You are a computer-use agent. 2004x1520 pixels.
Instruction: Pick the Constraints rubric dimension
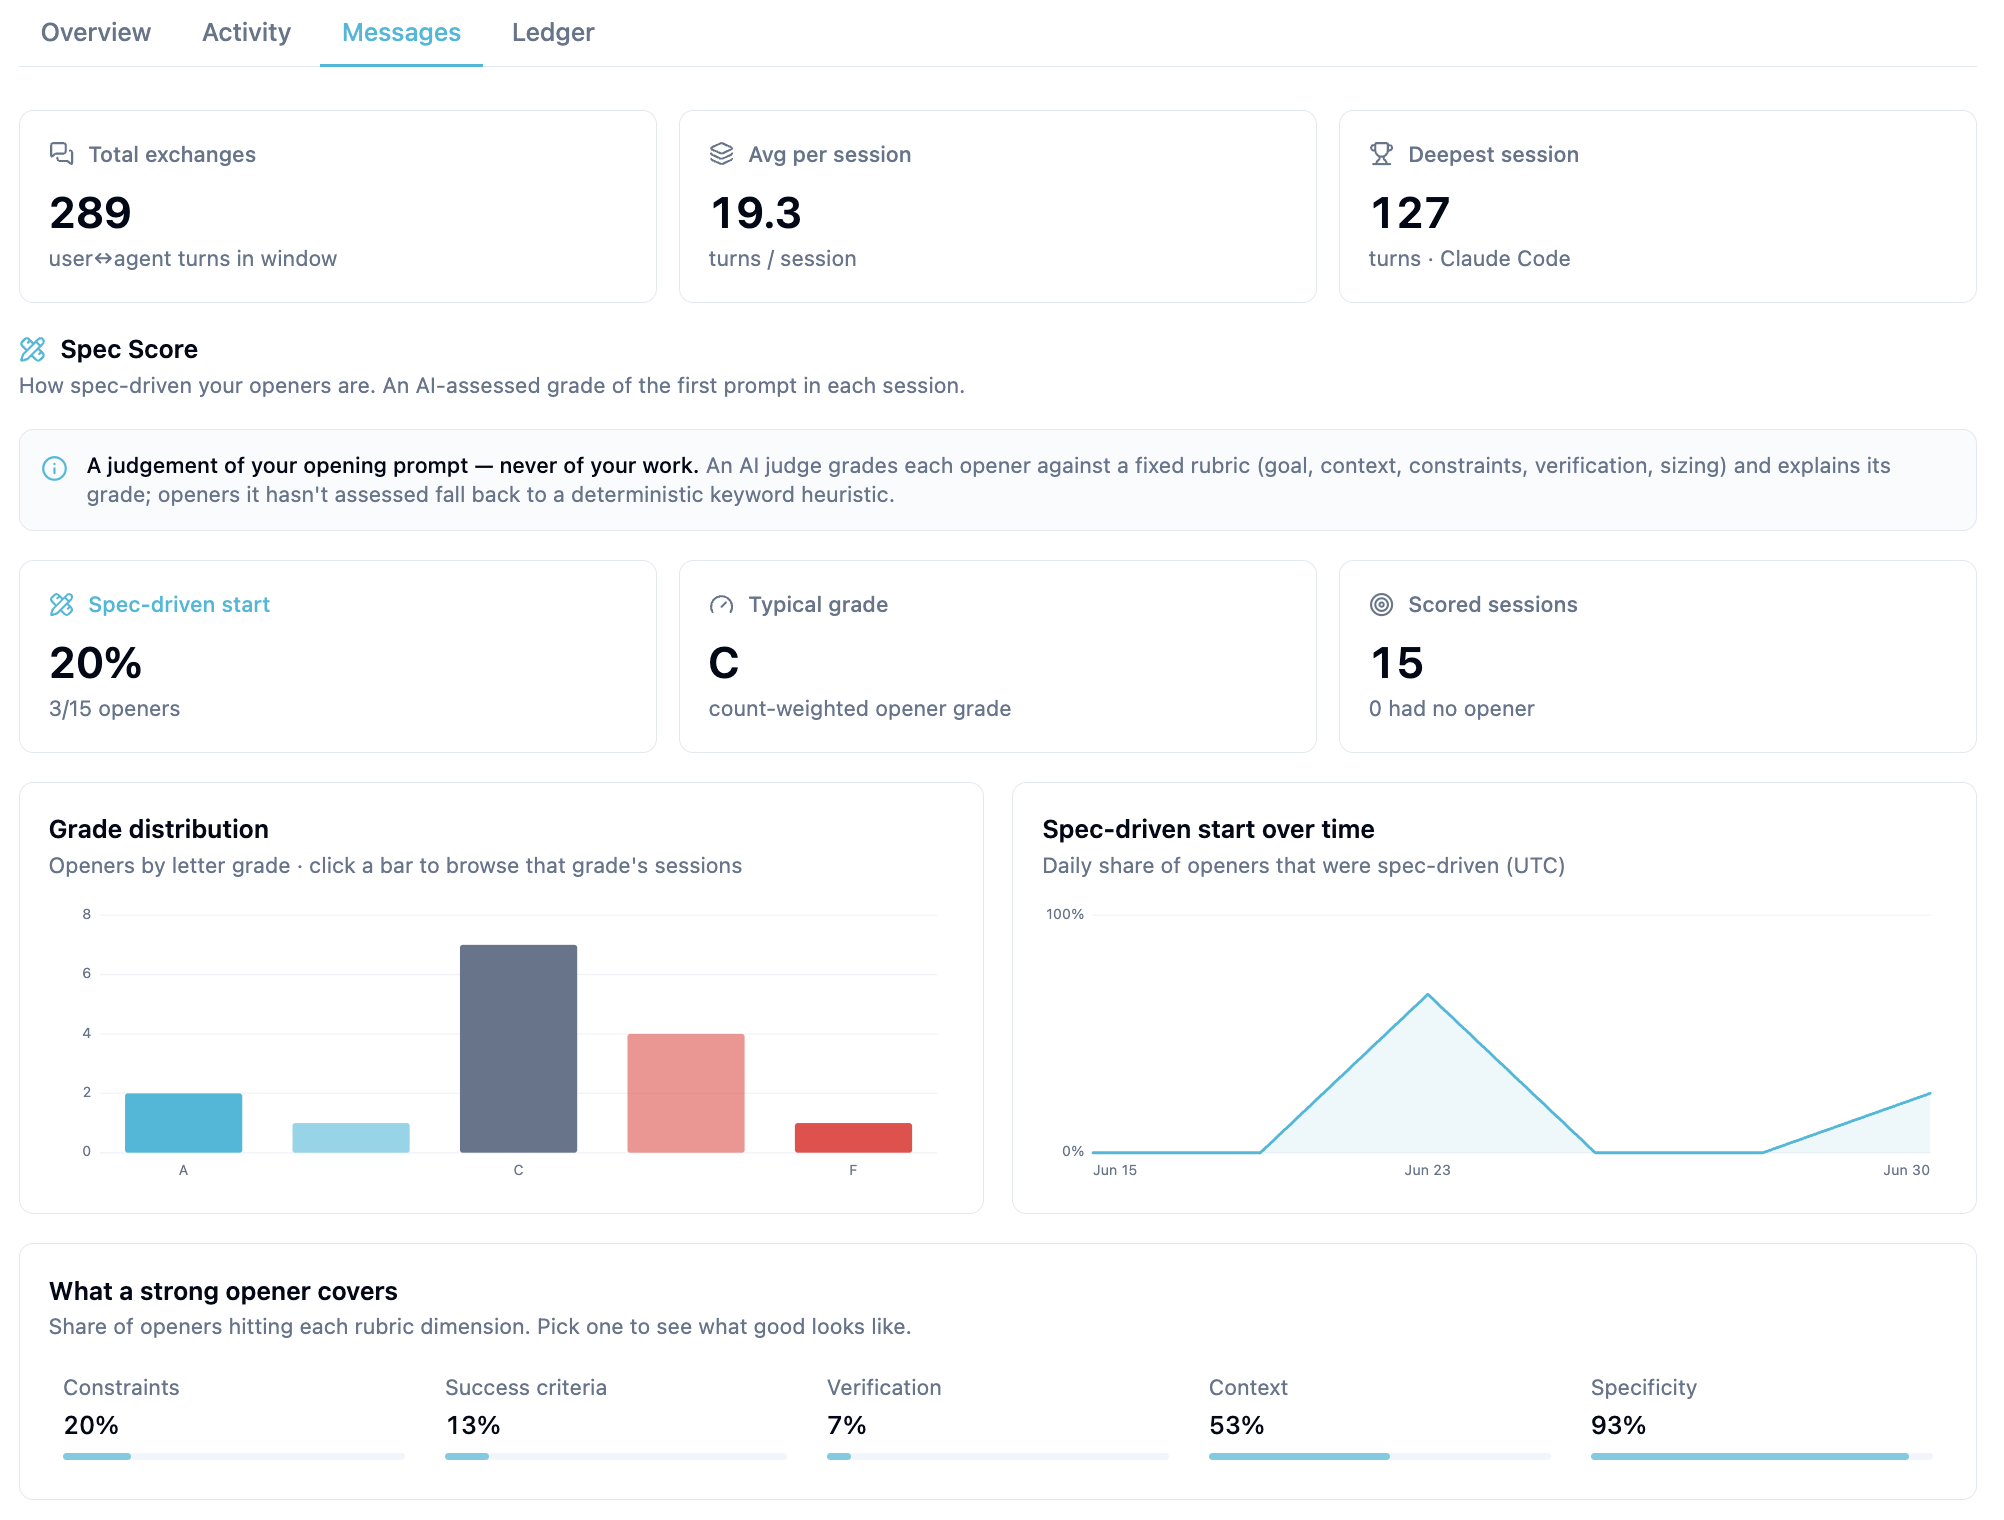[234, 1418]
